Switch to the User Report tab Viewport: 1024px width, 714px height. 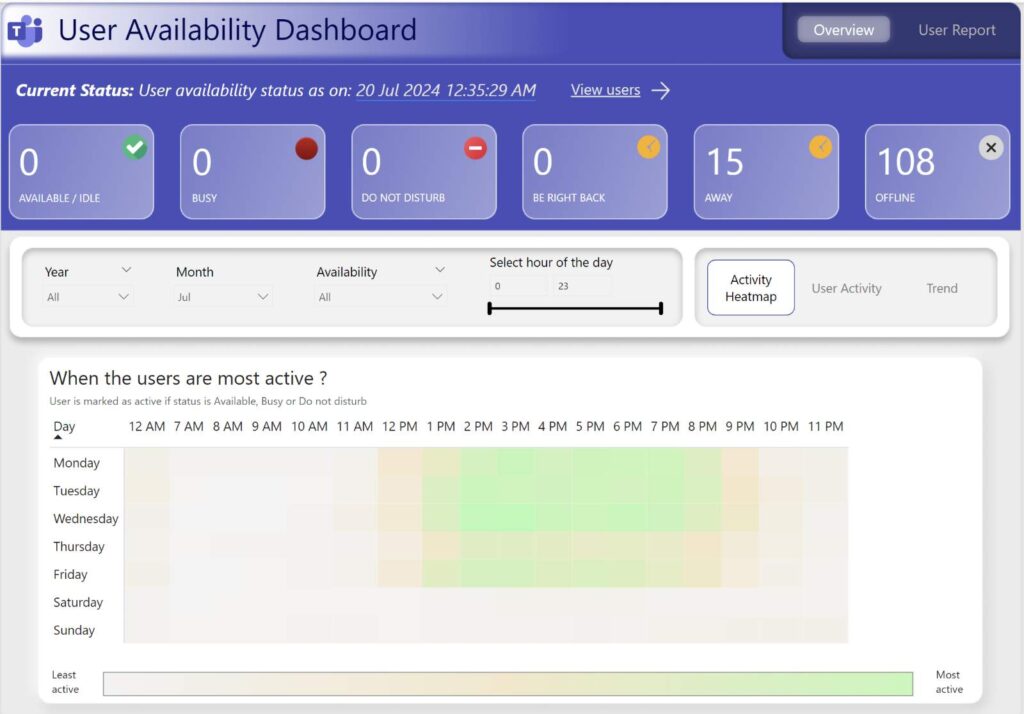[x=956, y=30]
